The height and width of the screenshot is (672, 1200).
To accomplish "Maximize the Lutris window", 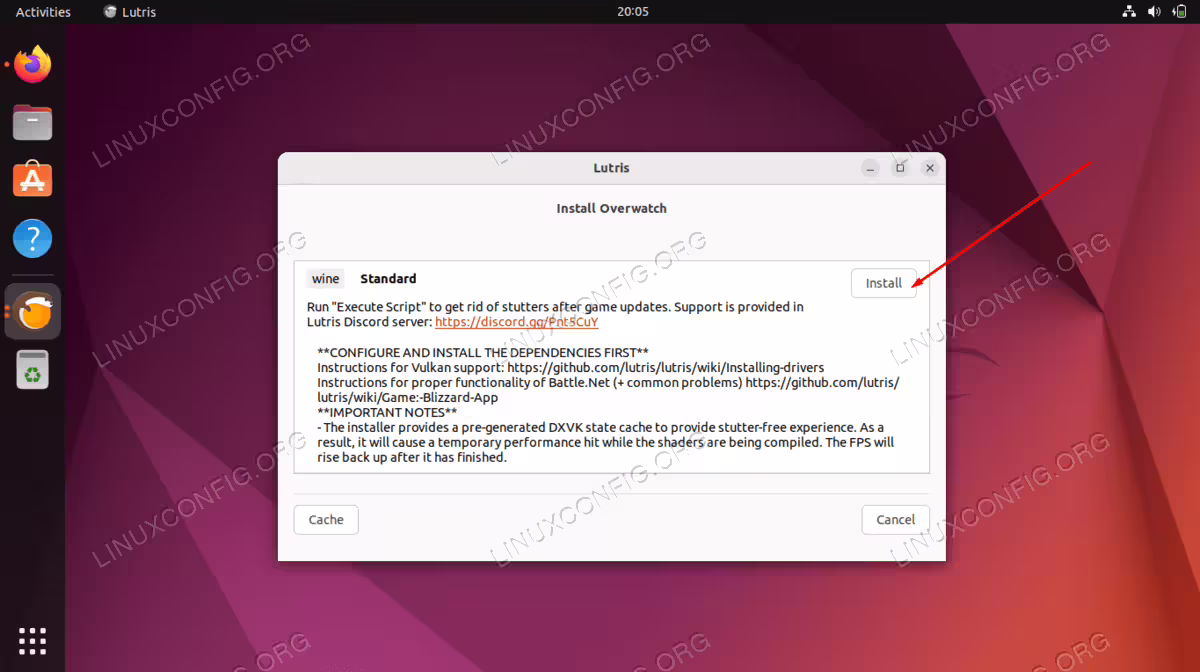I will [900, 168].
